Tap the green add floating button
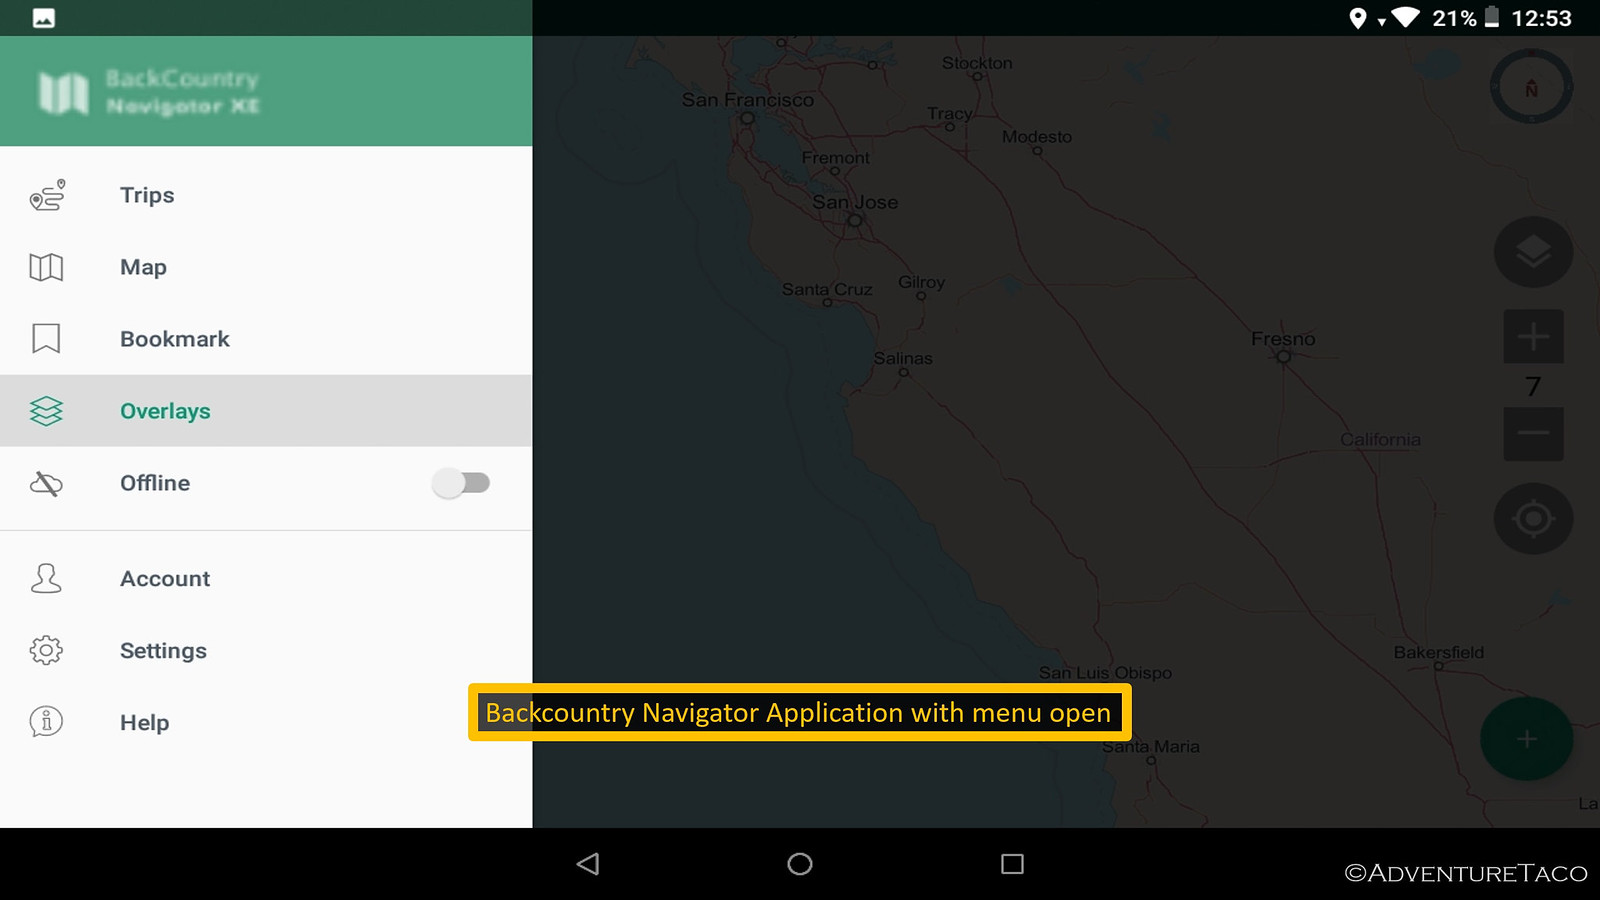This screenshot has width=1600, height=900. pyautogui.click(x=1526, y=739)
